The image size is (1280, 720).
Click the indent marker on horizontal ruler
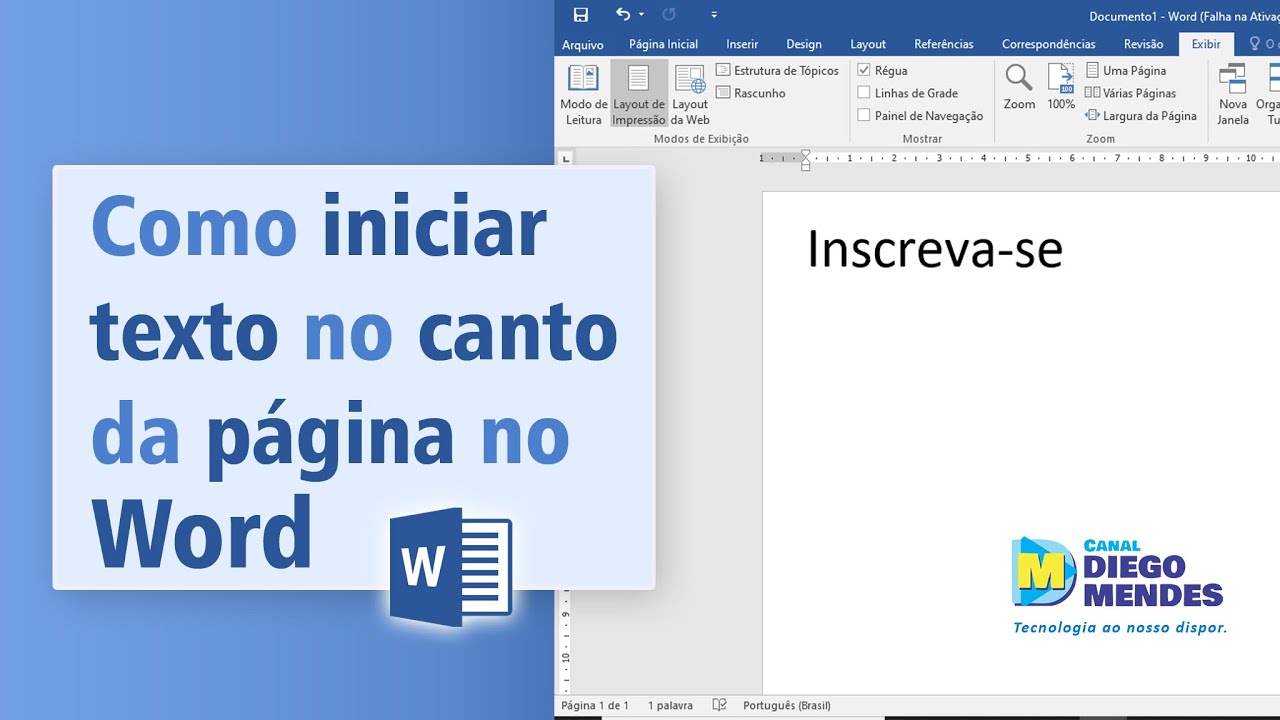806,160
